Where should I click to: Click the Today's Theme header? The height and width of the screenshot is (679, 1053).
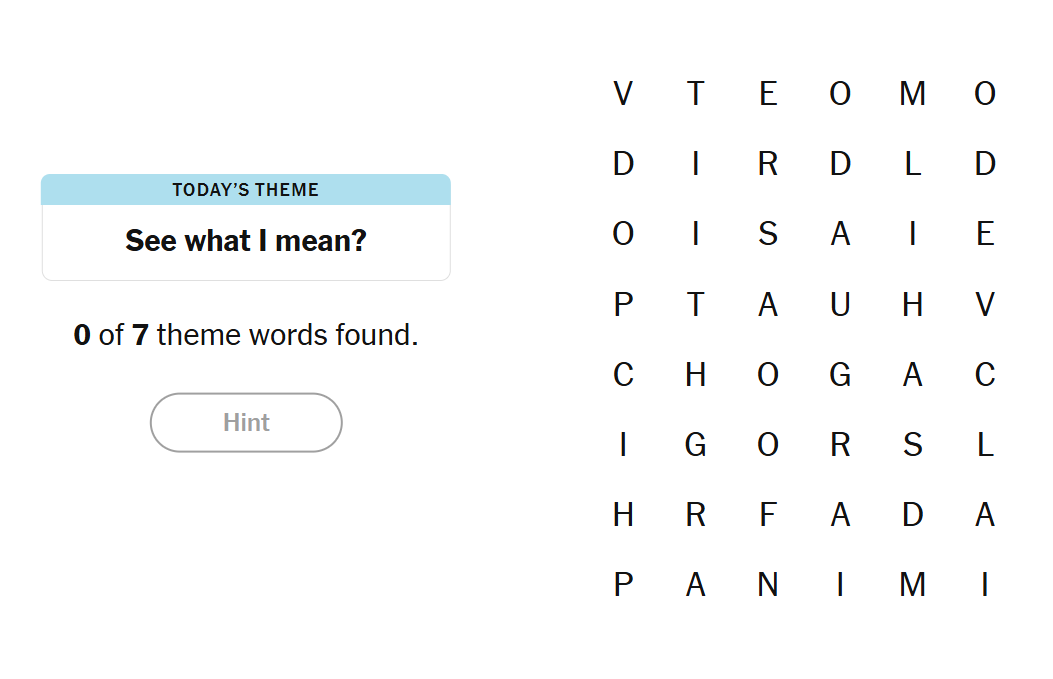click(x=246, y=190)
